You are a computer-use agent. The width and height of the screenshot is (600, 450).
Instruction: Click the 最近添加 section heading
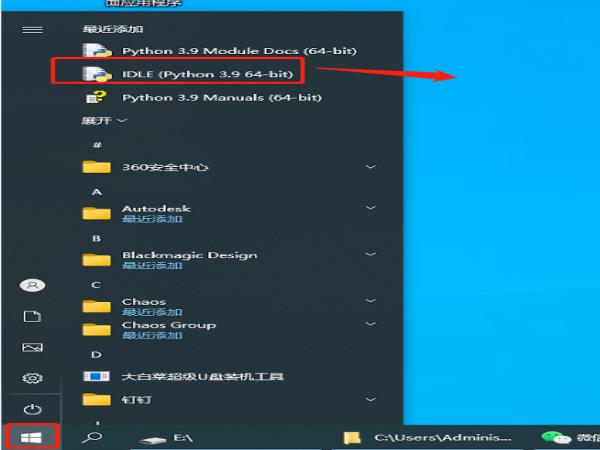[113, 29]
